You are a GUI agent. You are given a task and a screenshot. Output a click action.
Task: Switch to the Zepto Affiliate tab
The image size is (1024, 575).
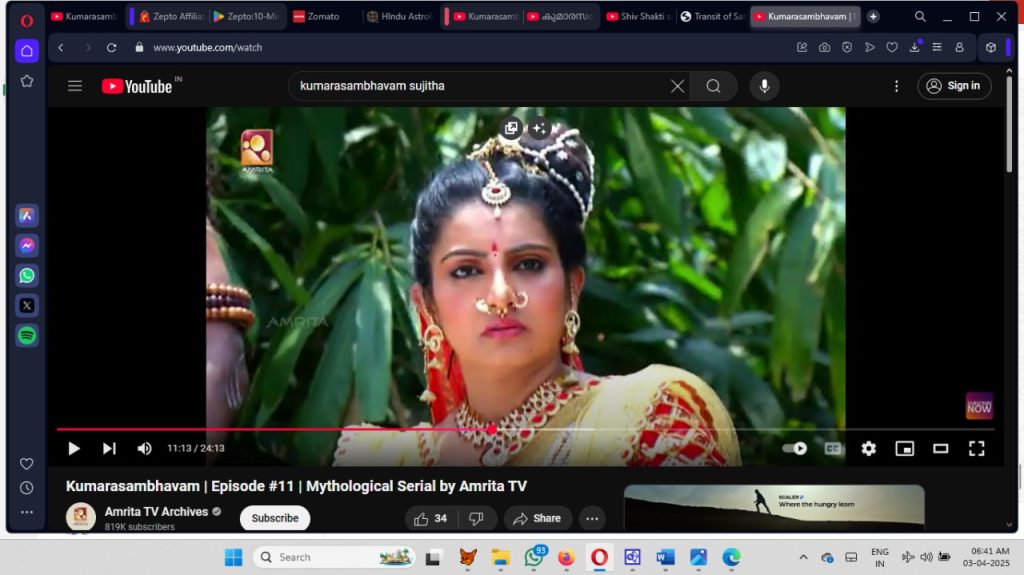(x=172, y=16)
